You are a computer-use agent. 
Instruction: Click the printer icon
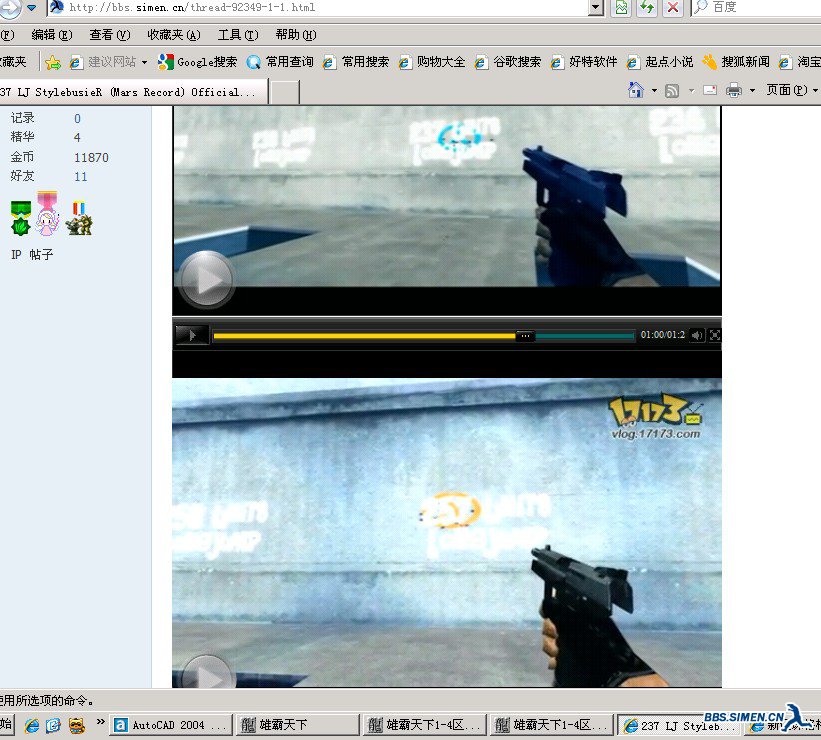[734, 91]
